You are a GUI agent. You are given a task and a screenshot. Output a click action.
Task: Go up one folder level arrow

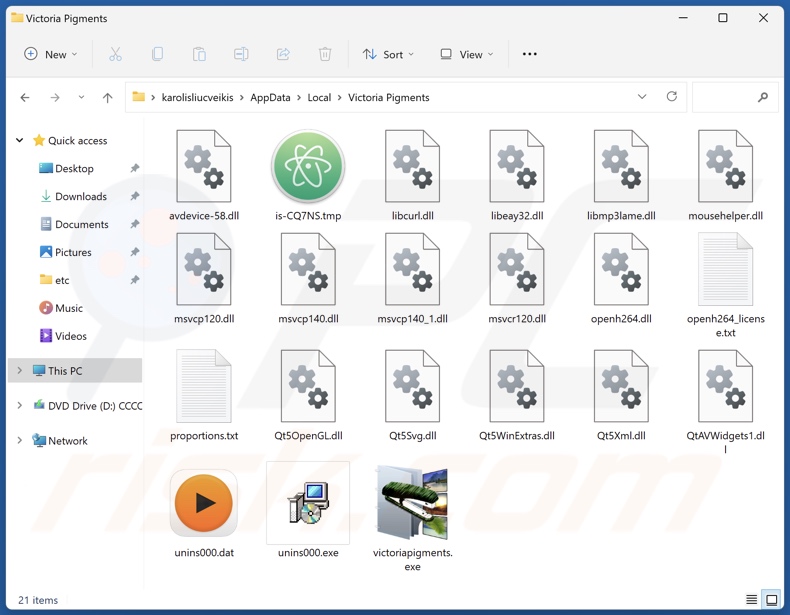point(107,98)
